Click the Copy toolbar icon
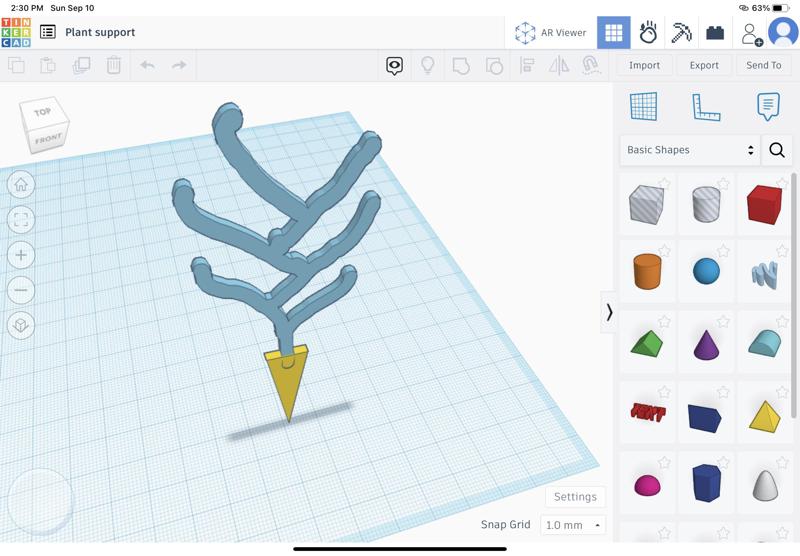800x556 pixels. pos(16,65)
